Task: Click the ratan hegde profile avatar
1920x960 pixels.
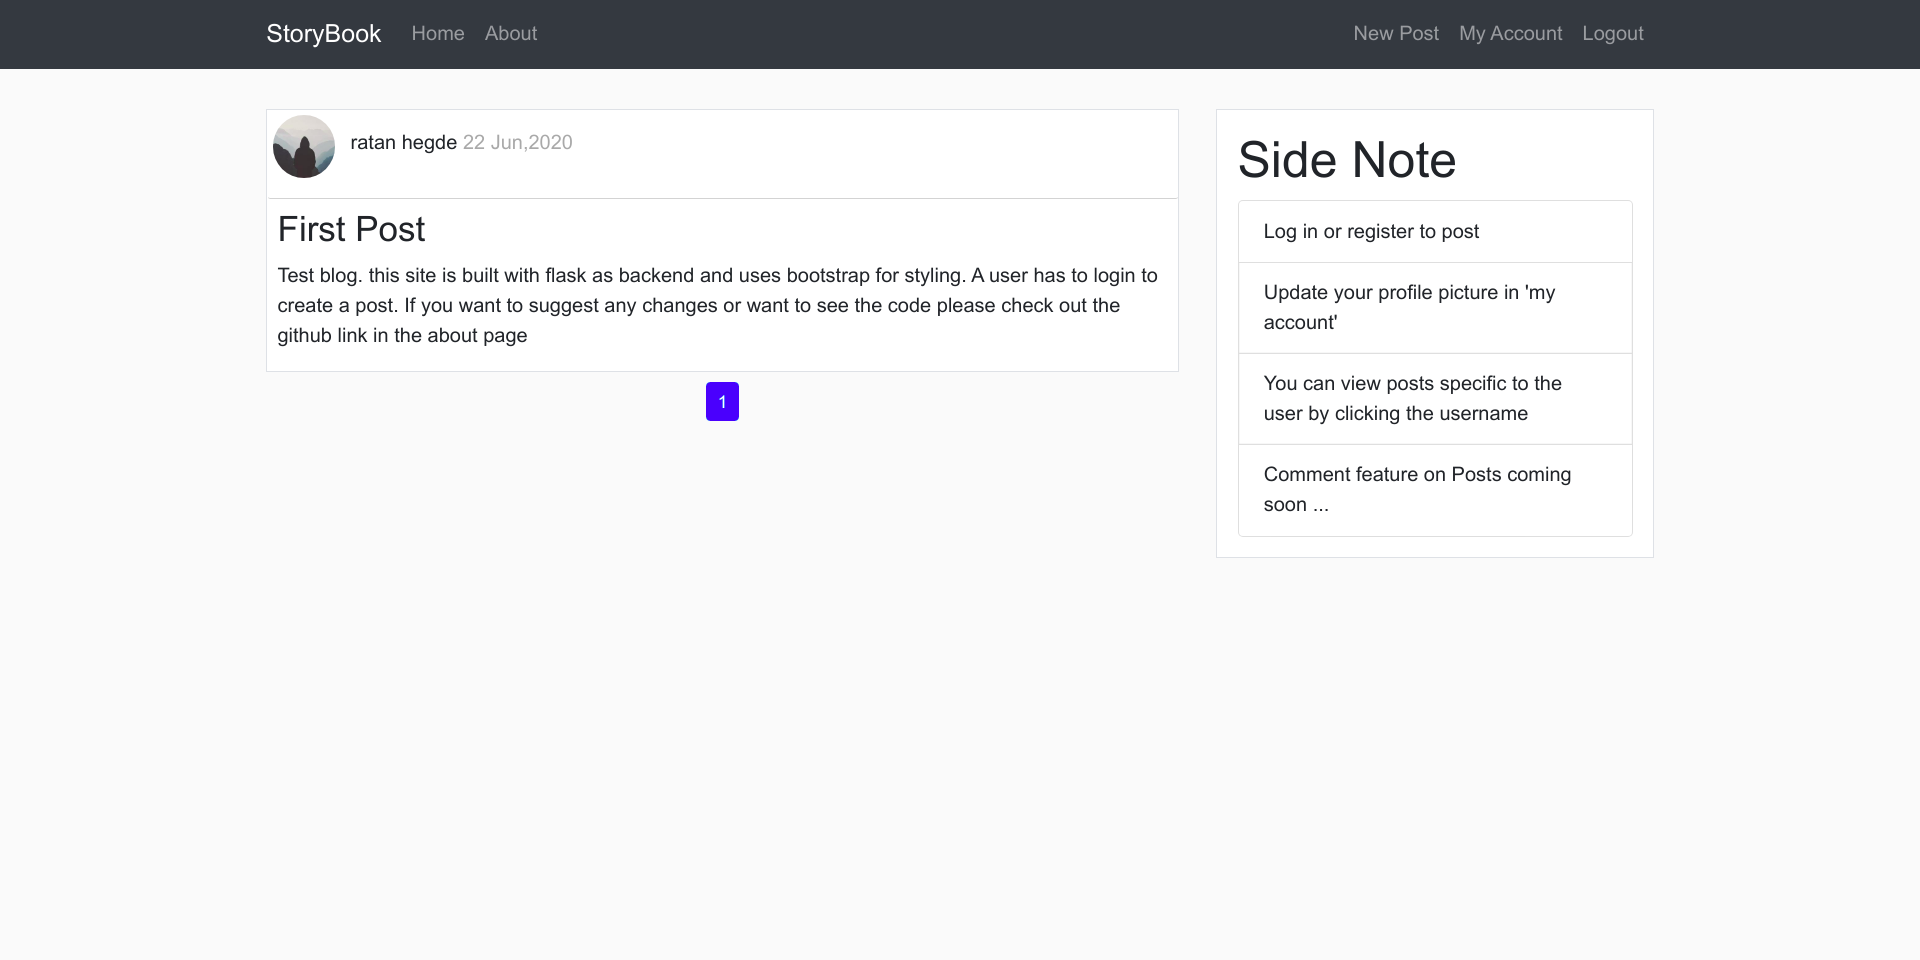Action: [303, 146]
